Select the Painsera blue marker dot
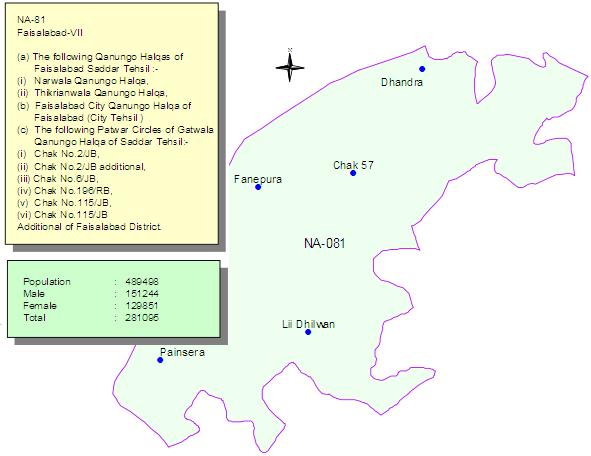 [x=160, y=360]
